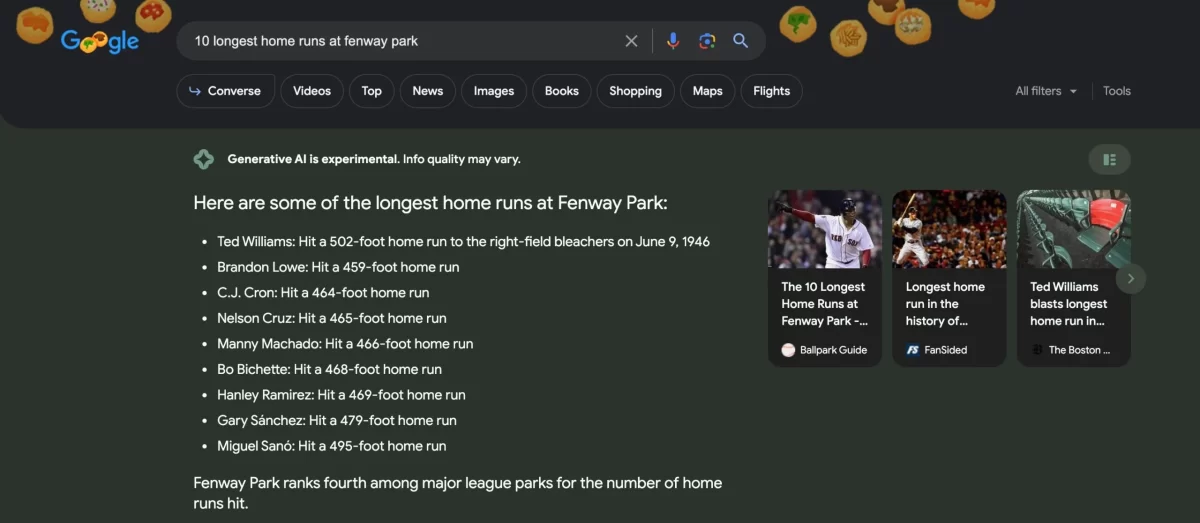Click the Nelson Cruz 465-foot entry
This screenshot has width=1200, height=523.
tap(332, 318)
